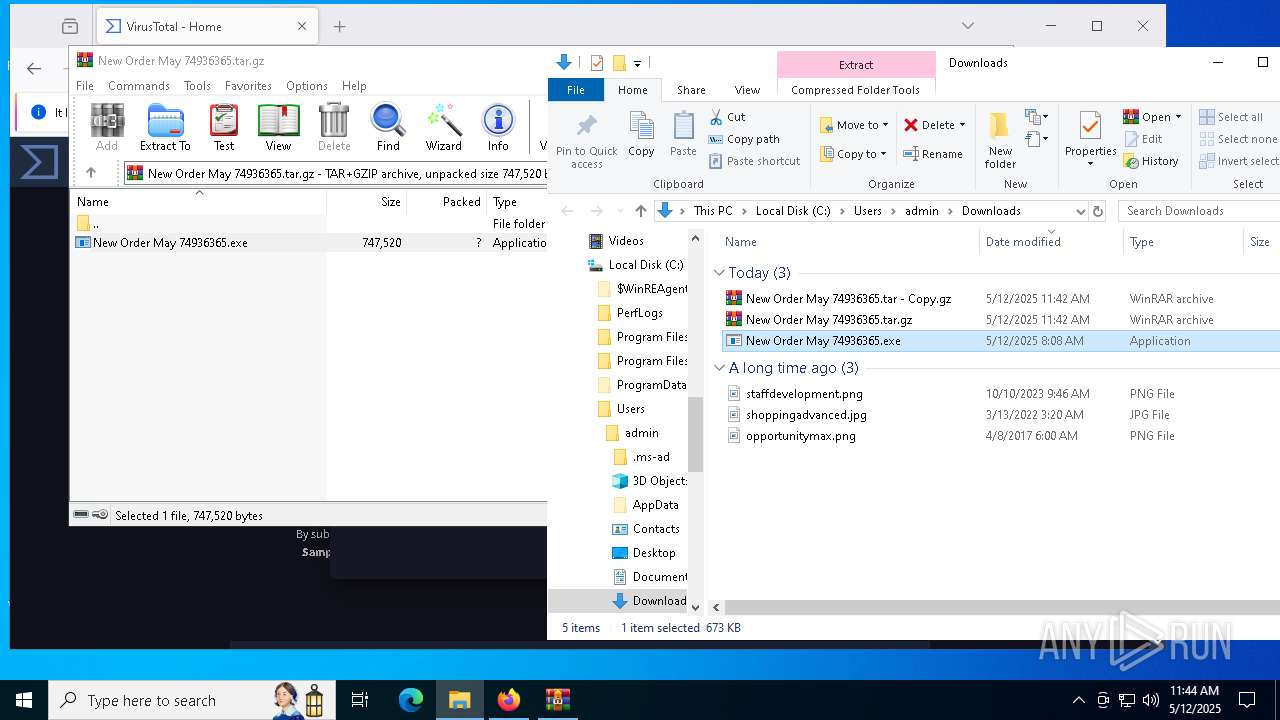Screen dimensions: 1280x720
Task: Select New Order May 74936365.tar.gz file
Action: pyautogui.click(x=829, y=320)
